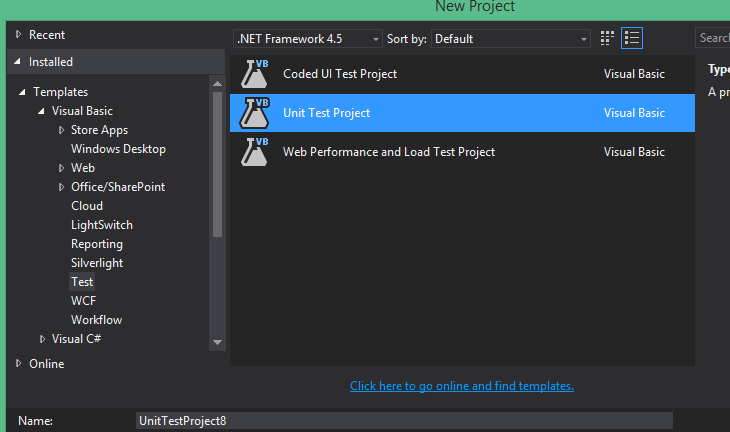The image size is (730, 432).
Task: Click the go online and find templates link
Action: [461, 386]
